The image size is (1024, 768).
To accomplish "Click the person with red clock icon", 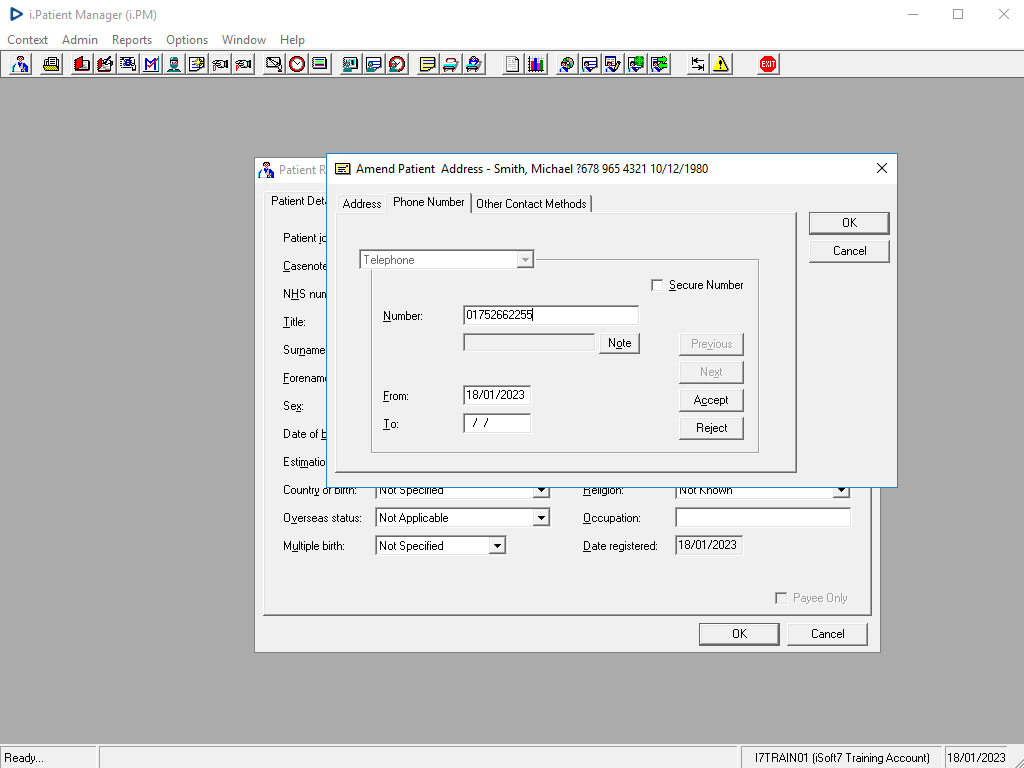I will tap(397, 64).
